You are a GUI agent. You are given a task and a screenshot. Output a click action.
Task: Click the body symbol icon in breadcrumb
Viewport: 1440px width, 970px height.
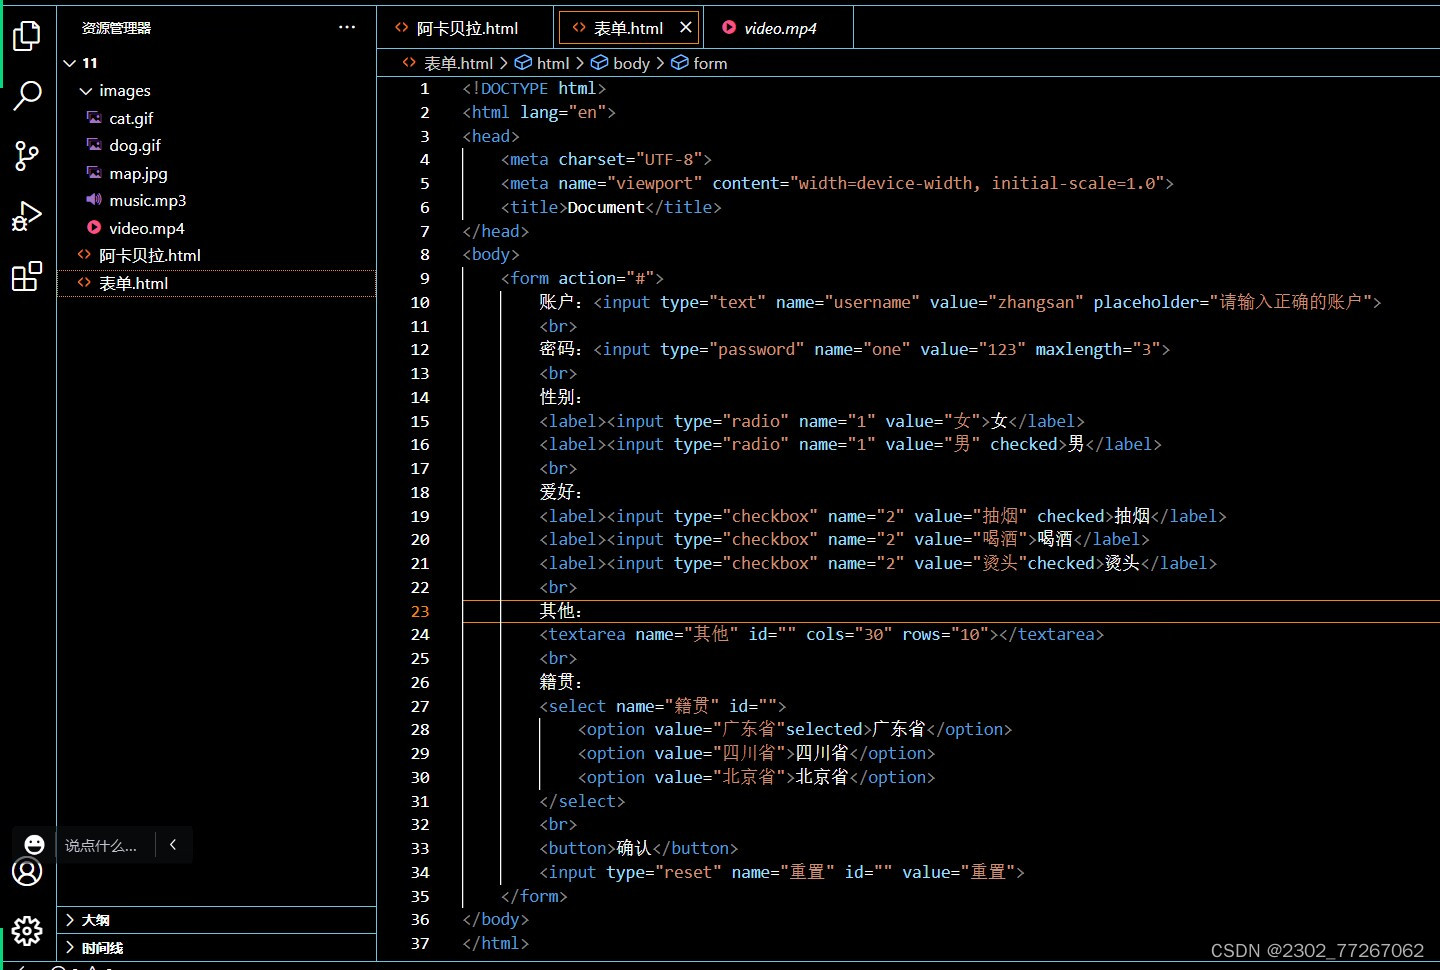(x=599, y=63)
